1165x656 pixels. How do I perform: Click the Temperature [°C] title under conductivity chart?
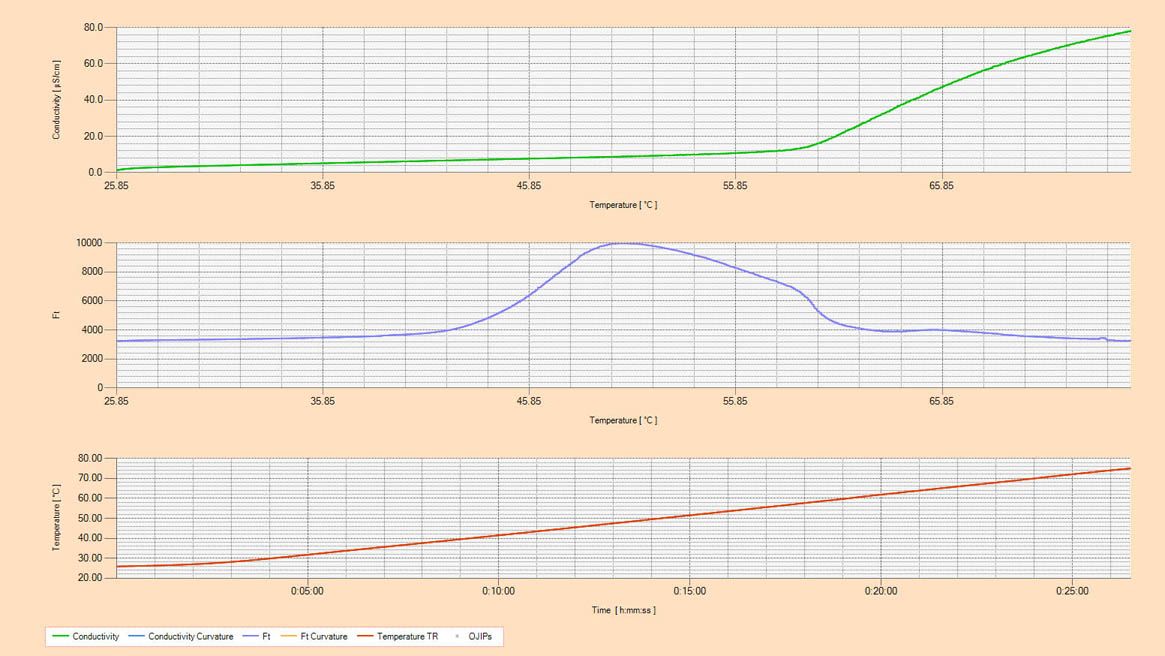pyautogui.click(x=623, y=205)
